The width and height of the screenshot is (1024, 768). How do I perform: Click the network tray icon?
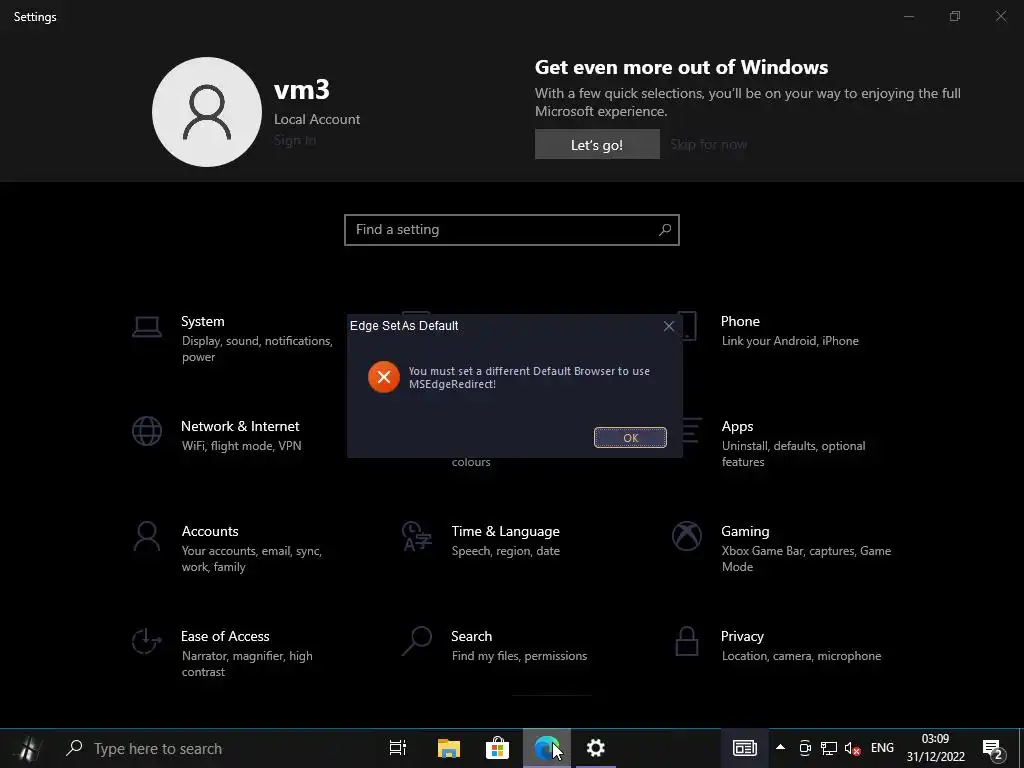click(x=829, y=748)
